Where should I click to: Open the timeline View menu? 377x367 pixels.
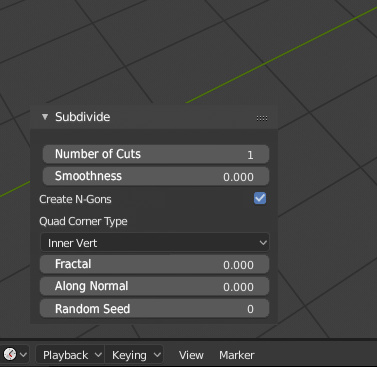pos(191,355)
